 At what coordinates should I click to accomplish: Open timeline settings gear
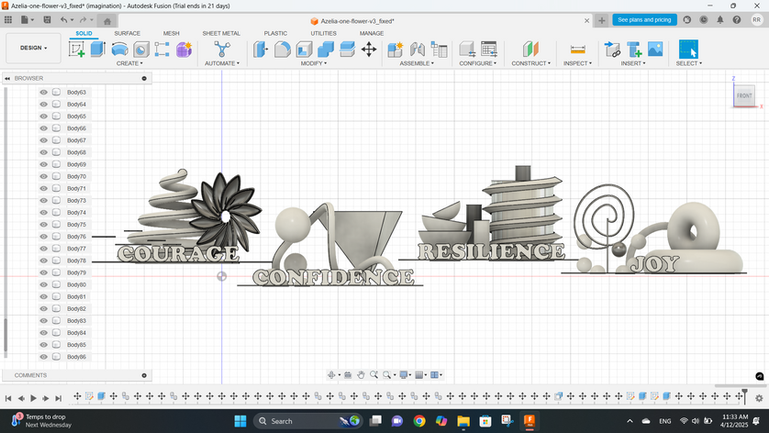pos(759,398)
